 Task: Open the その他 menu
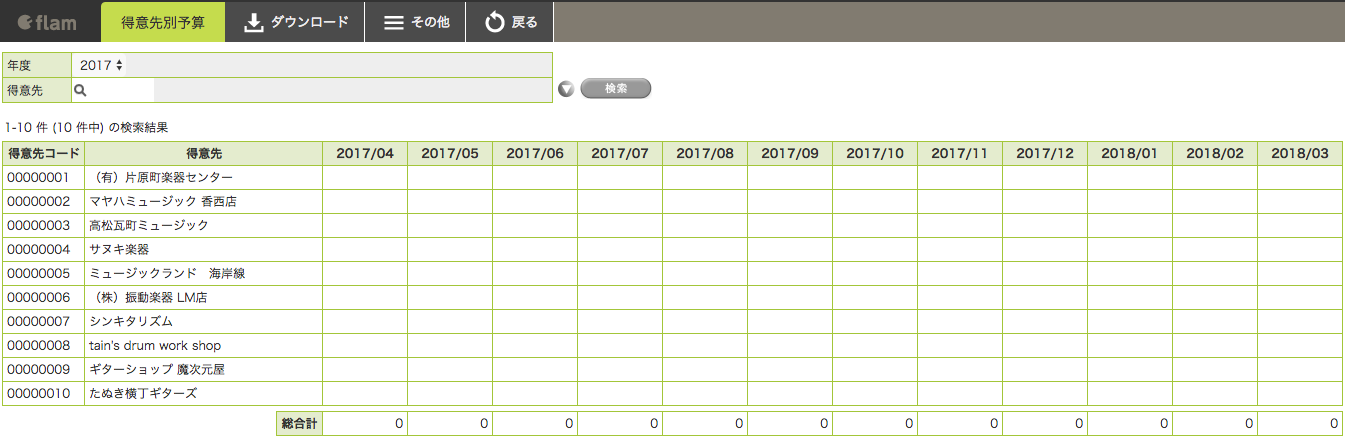click(415, 22)
